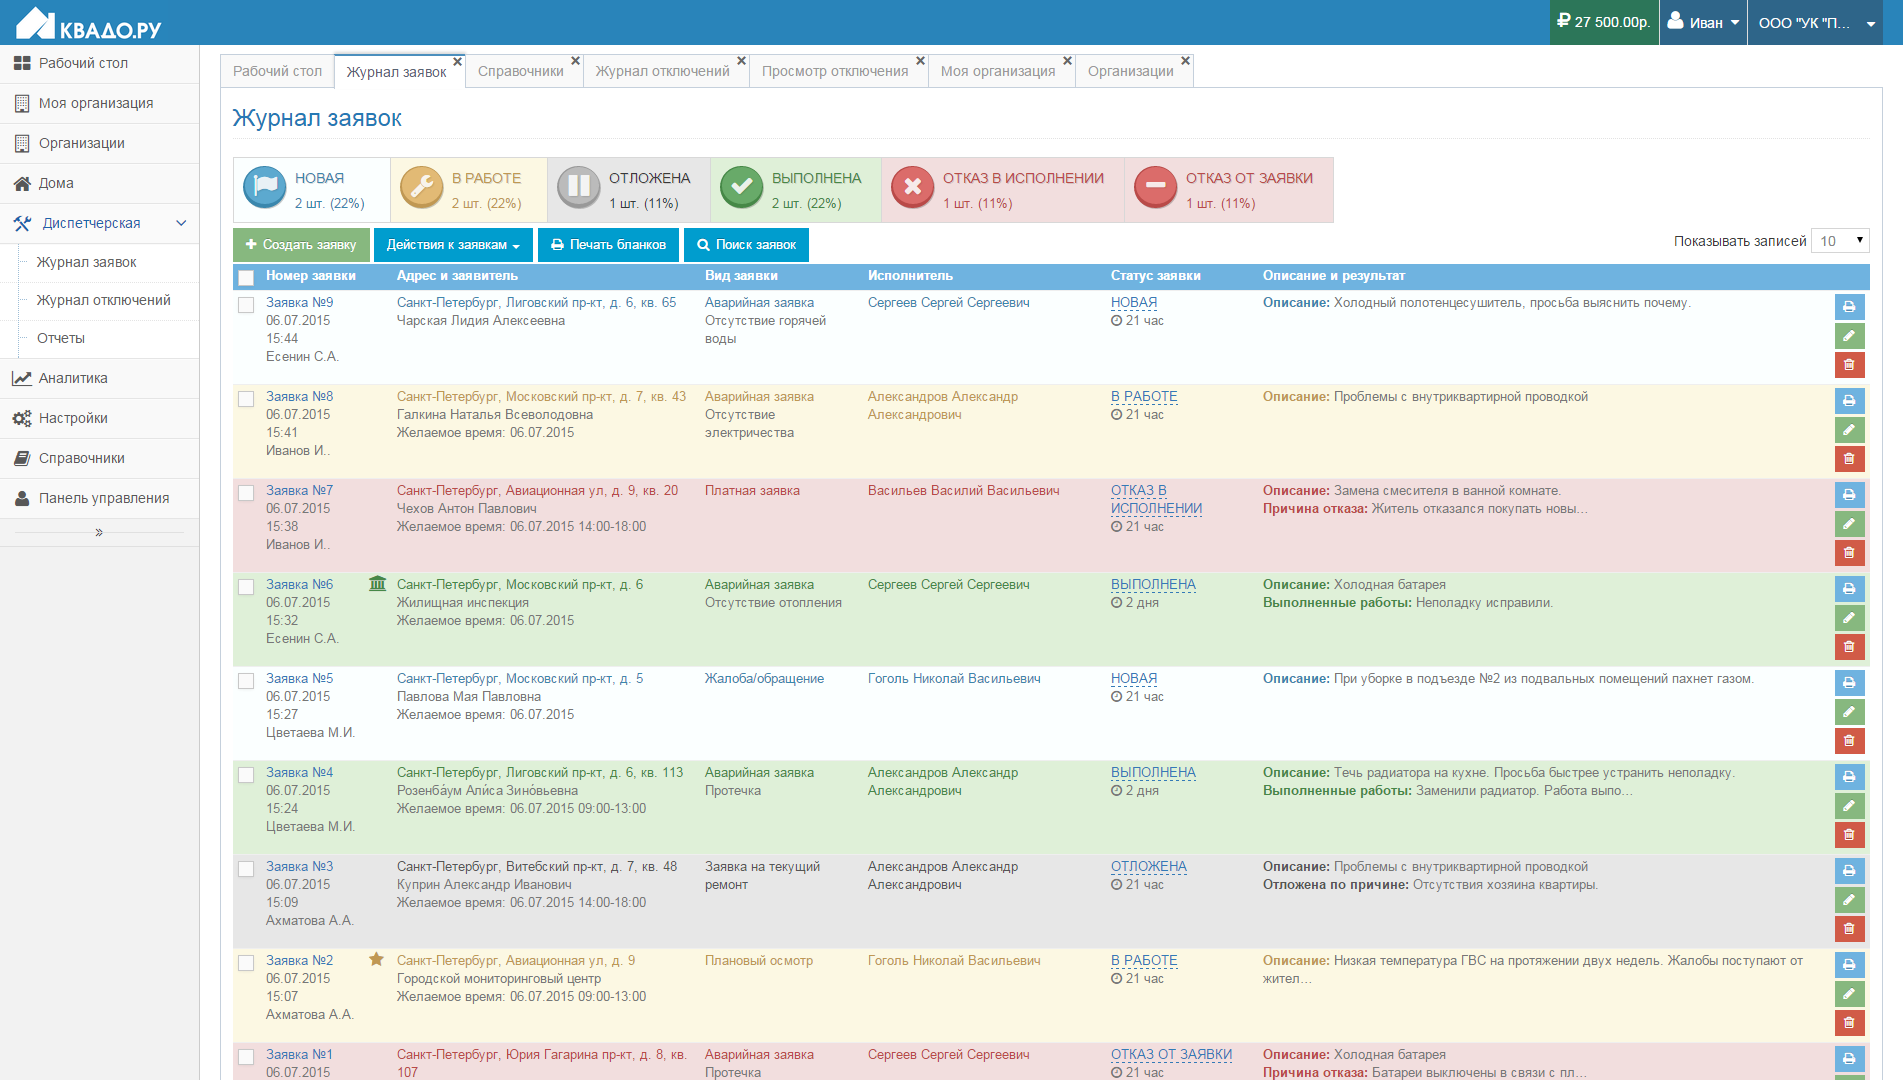Delete request Заявка №9
Viewport: 1903px width, 1080px height.
(x=1849, y=365)
